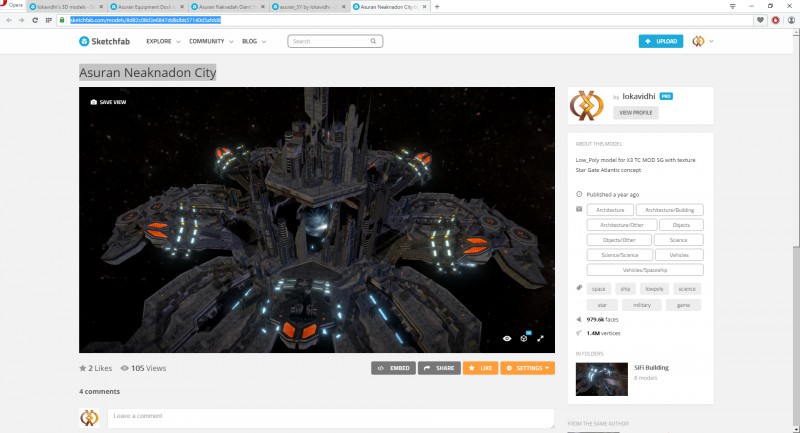Reload the page with the refresh icon
This screenshot has width=800, height=433.
35,20
